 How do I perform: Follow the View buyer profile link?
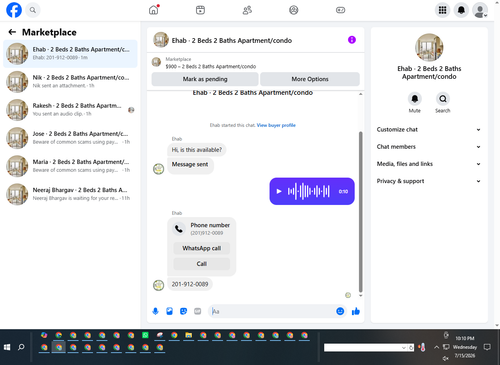pos(276,125)
